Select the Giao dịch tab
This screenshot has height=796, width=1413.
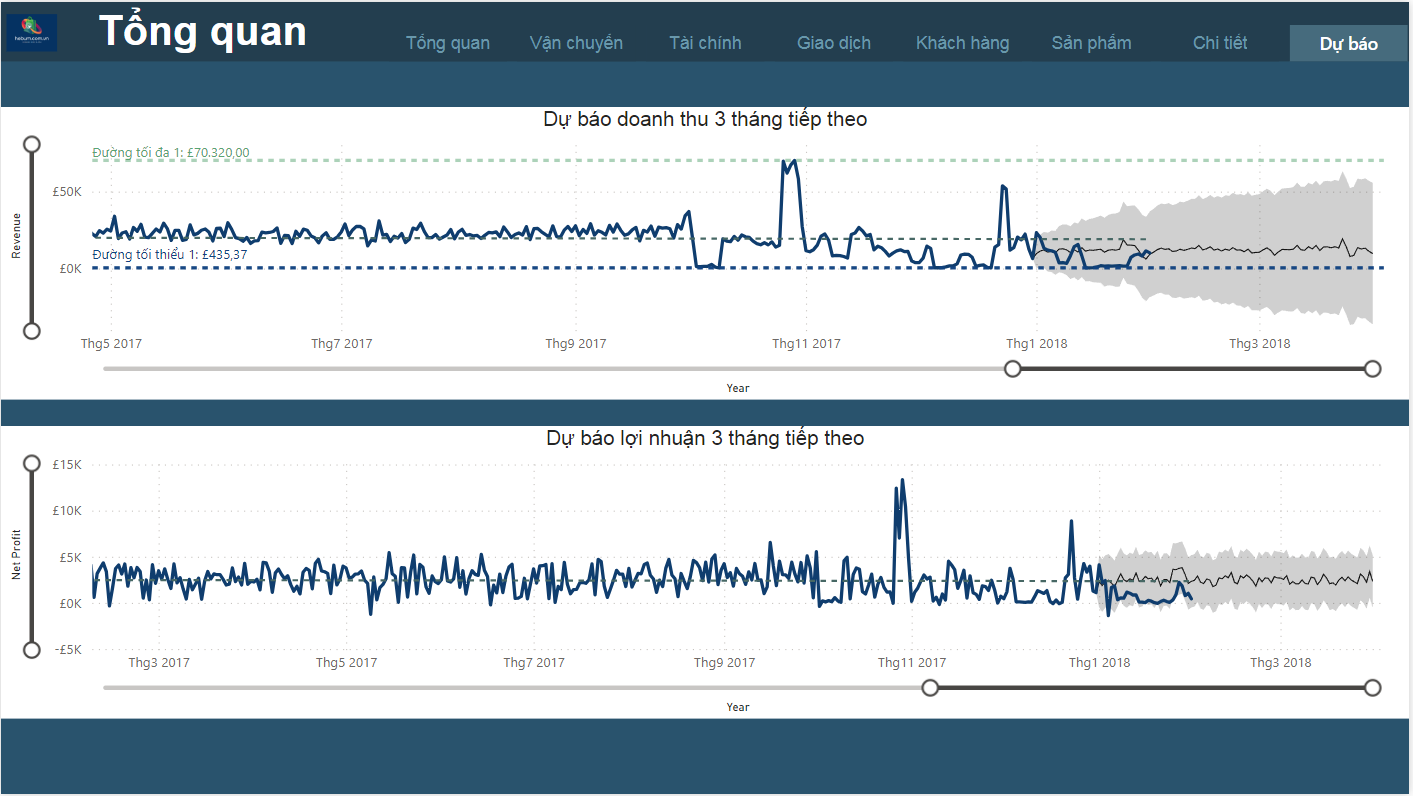pyautogui.click(x=833, y=43)
